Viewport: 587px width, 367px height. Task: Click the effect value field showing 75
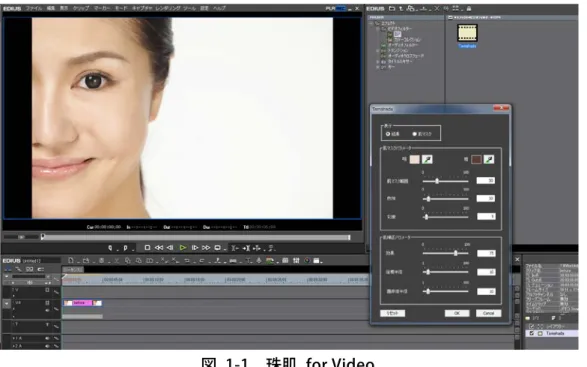[x=486, y=254]
